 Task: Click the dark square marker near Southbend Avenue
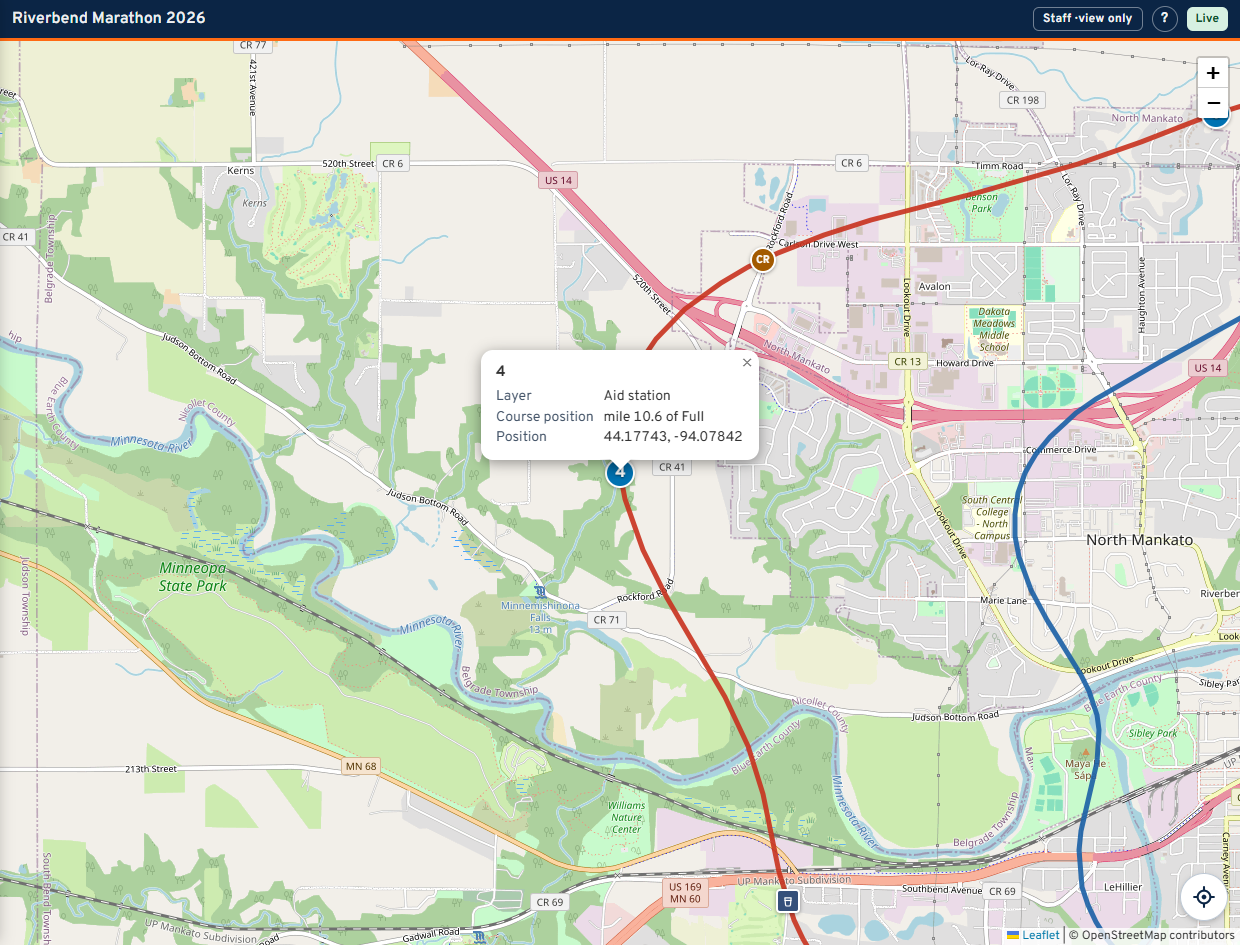pos(788,902)
